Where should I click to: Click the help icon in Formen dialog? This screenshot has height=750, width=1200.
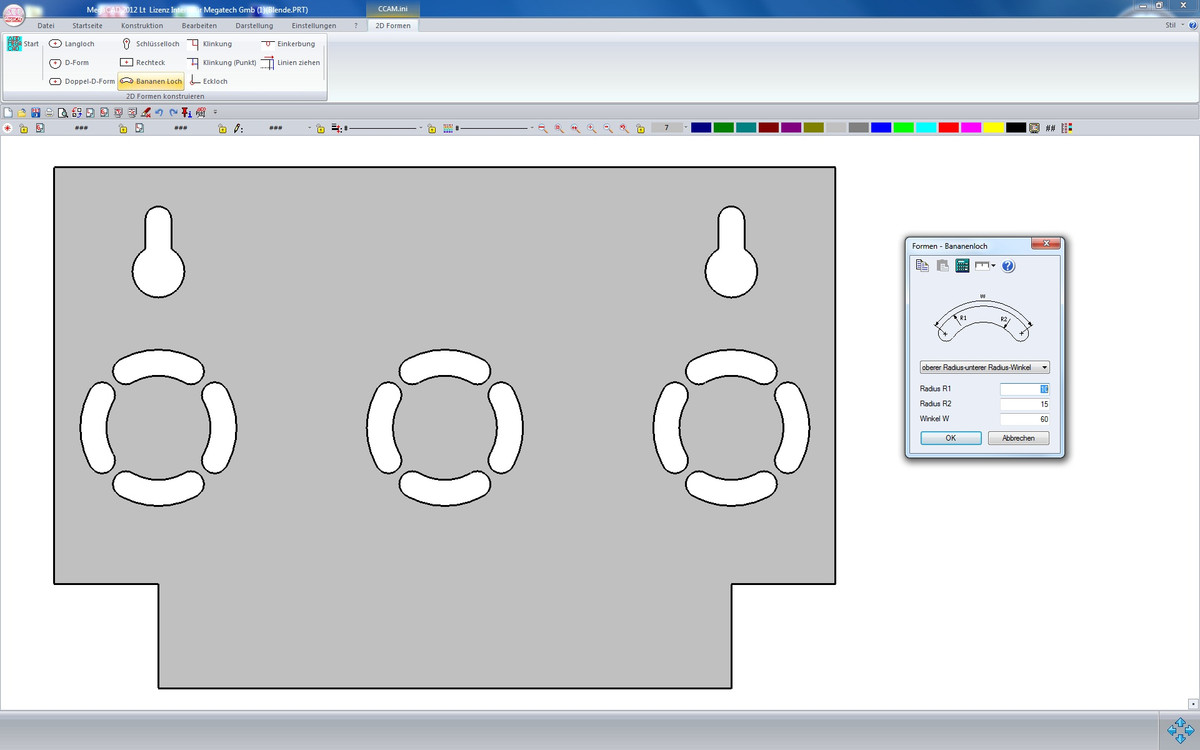1008,266
